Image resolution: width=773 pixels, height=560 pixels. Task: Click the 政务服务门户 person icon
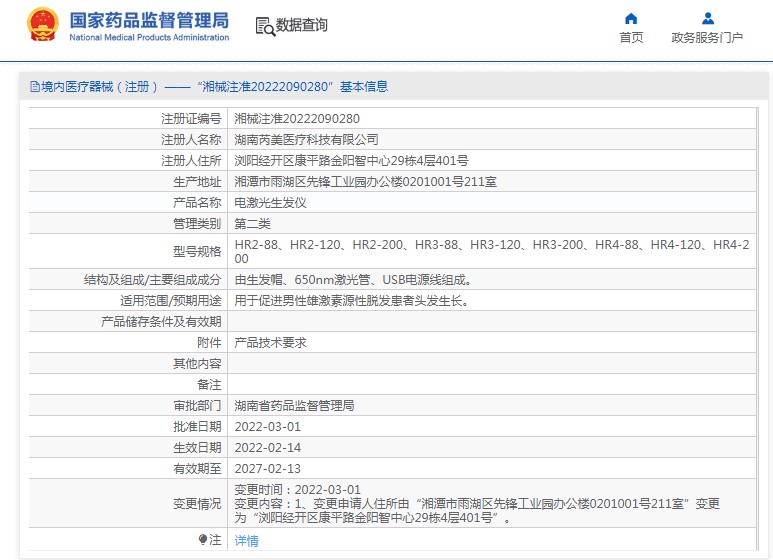click(707, 18)
